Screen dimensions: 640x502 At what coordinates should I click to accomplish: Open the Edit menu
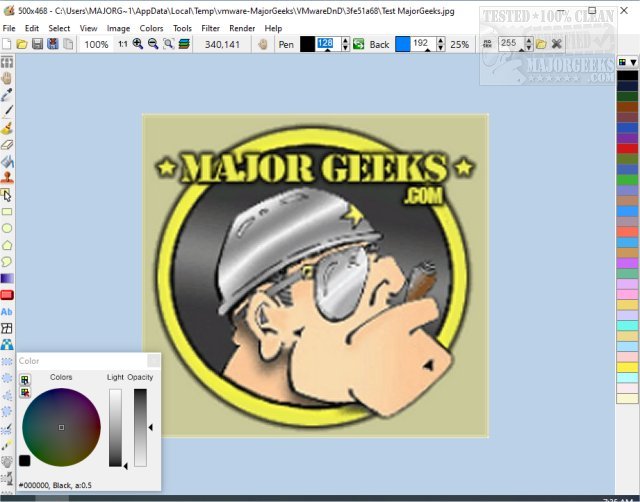(x=32, y=28)
